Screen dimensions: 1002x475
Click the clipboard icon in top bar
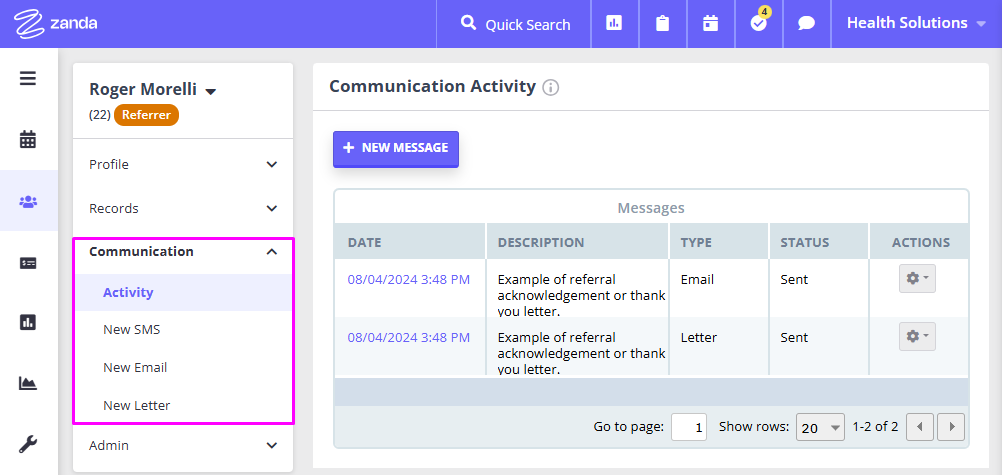[663, 24]
